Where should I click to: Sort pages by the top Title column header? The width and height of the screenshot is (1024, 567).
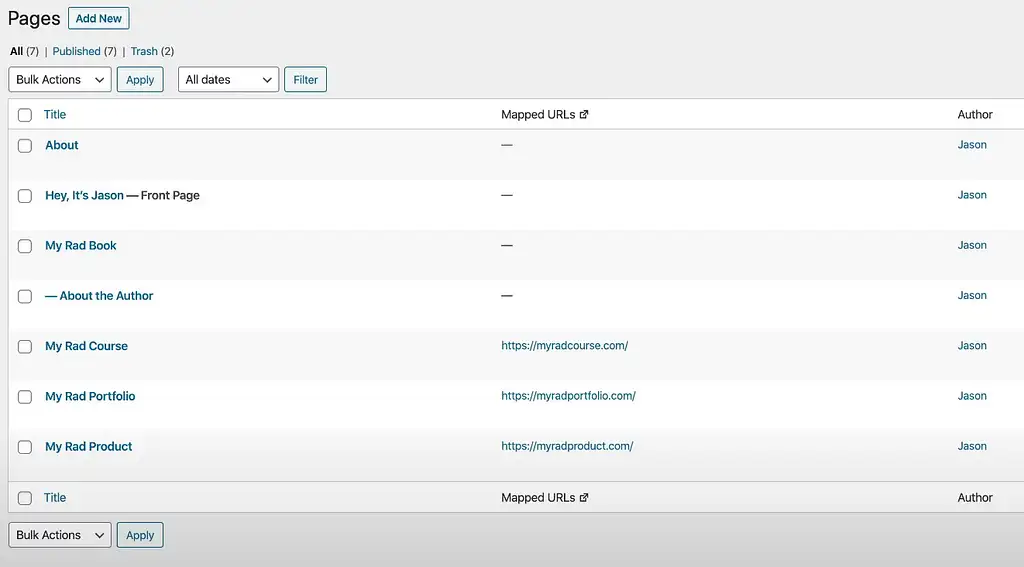tap(55, 114)
